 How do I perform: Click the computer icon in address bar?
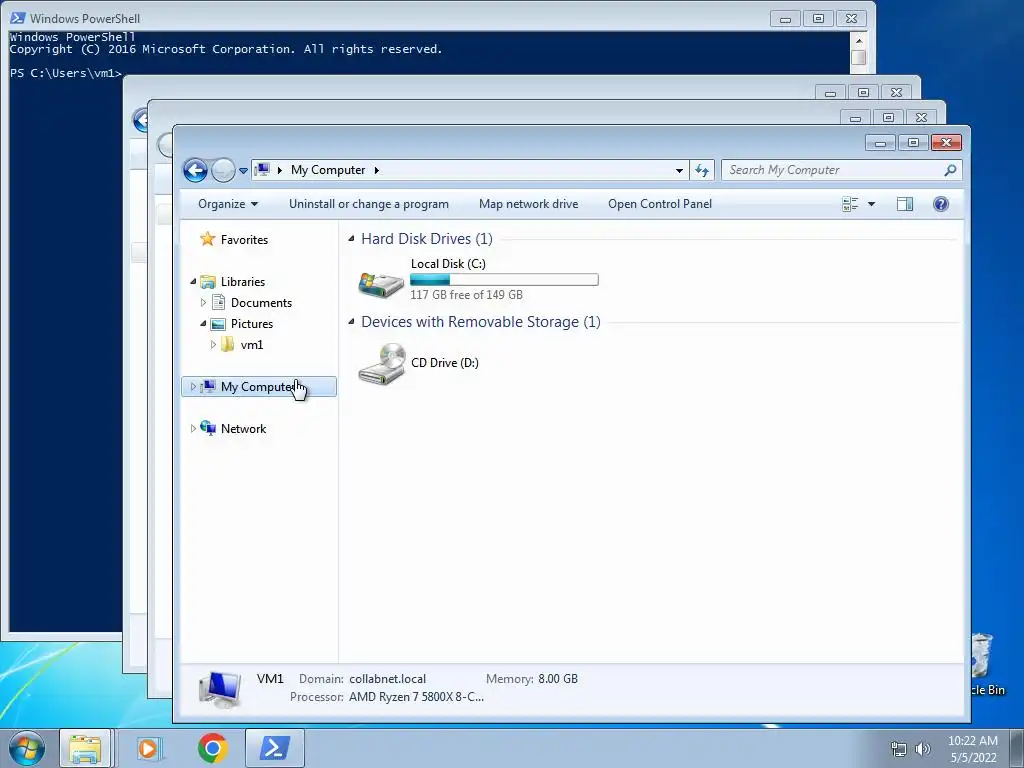(x=263, y=170)
